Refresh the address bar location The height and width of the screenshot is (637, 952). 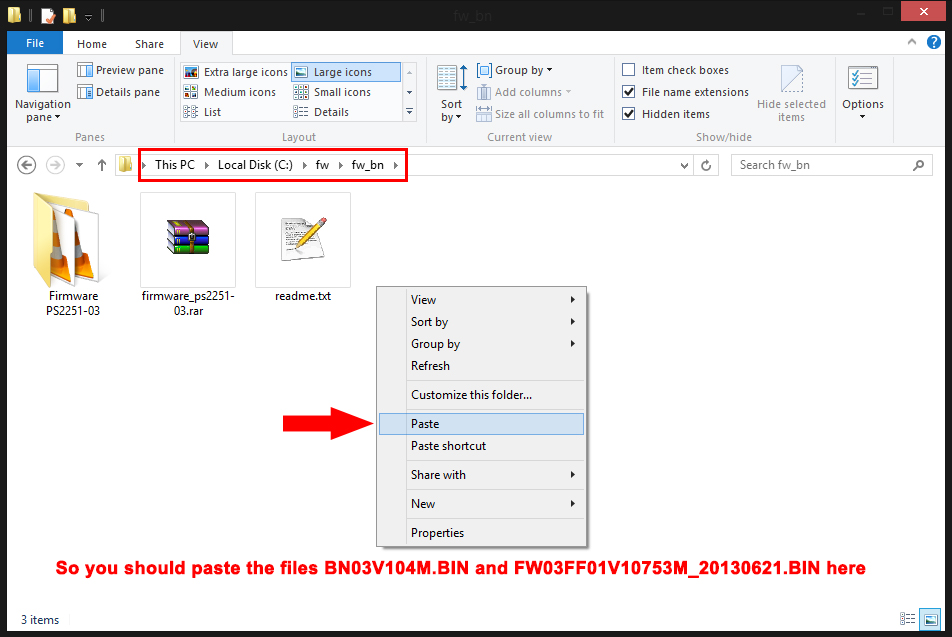point(706,165)
